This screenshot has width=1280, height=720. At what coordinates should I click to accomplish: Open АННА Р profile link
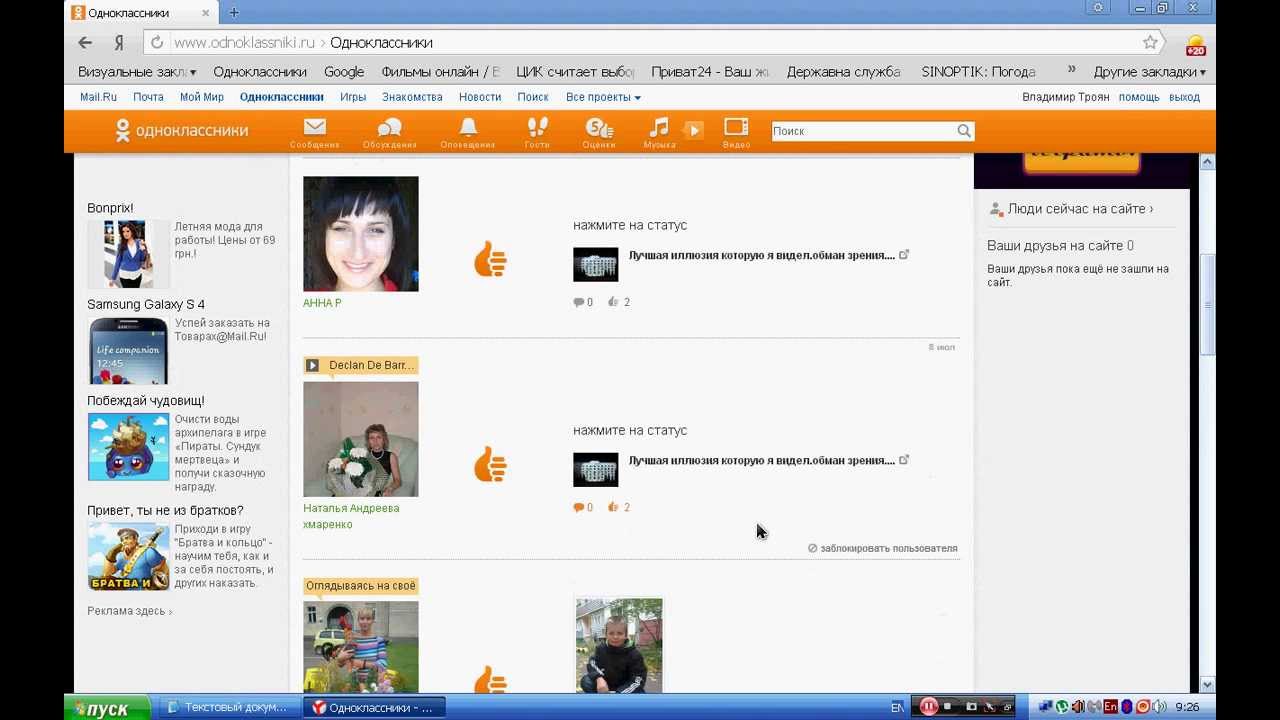[x=322, y=303]
